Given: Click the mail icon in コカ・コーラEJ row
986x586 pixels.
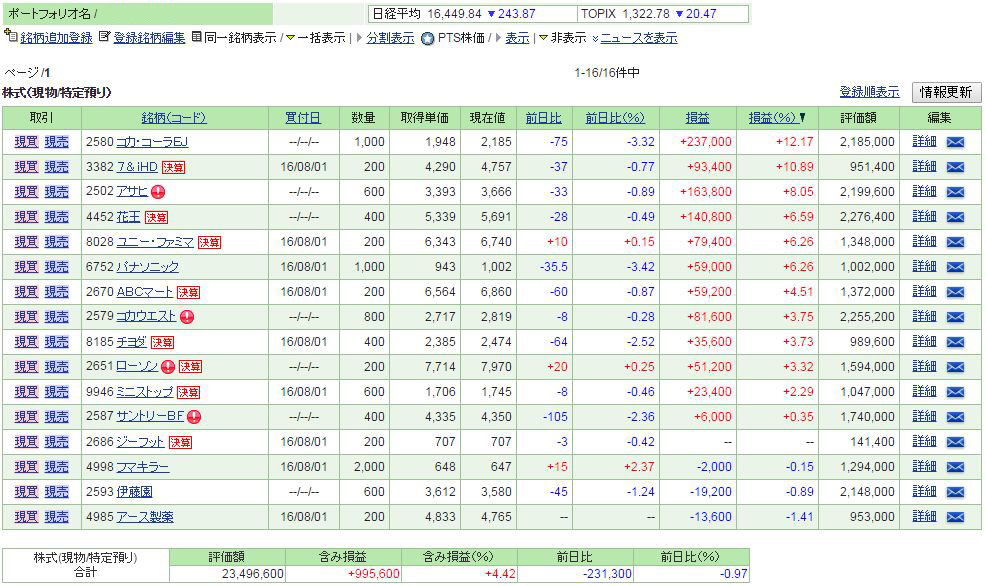Looking at the screenshot, I should (x=955, y=142).
